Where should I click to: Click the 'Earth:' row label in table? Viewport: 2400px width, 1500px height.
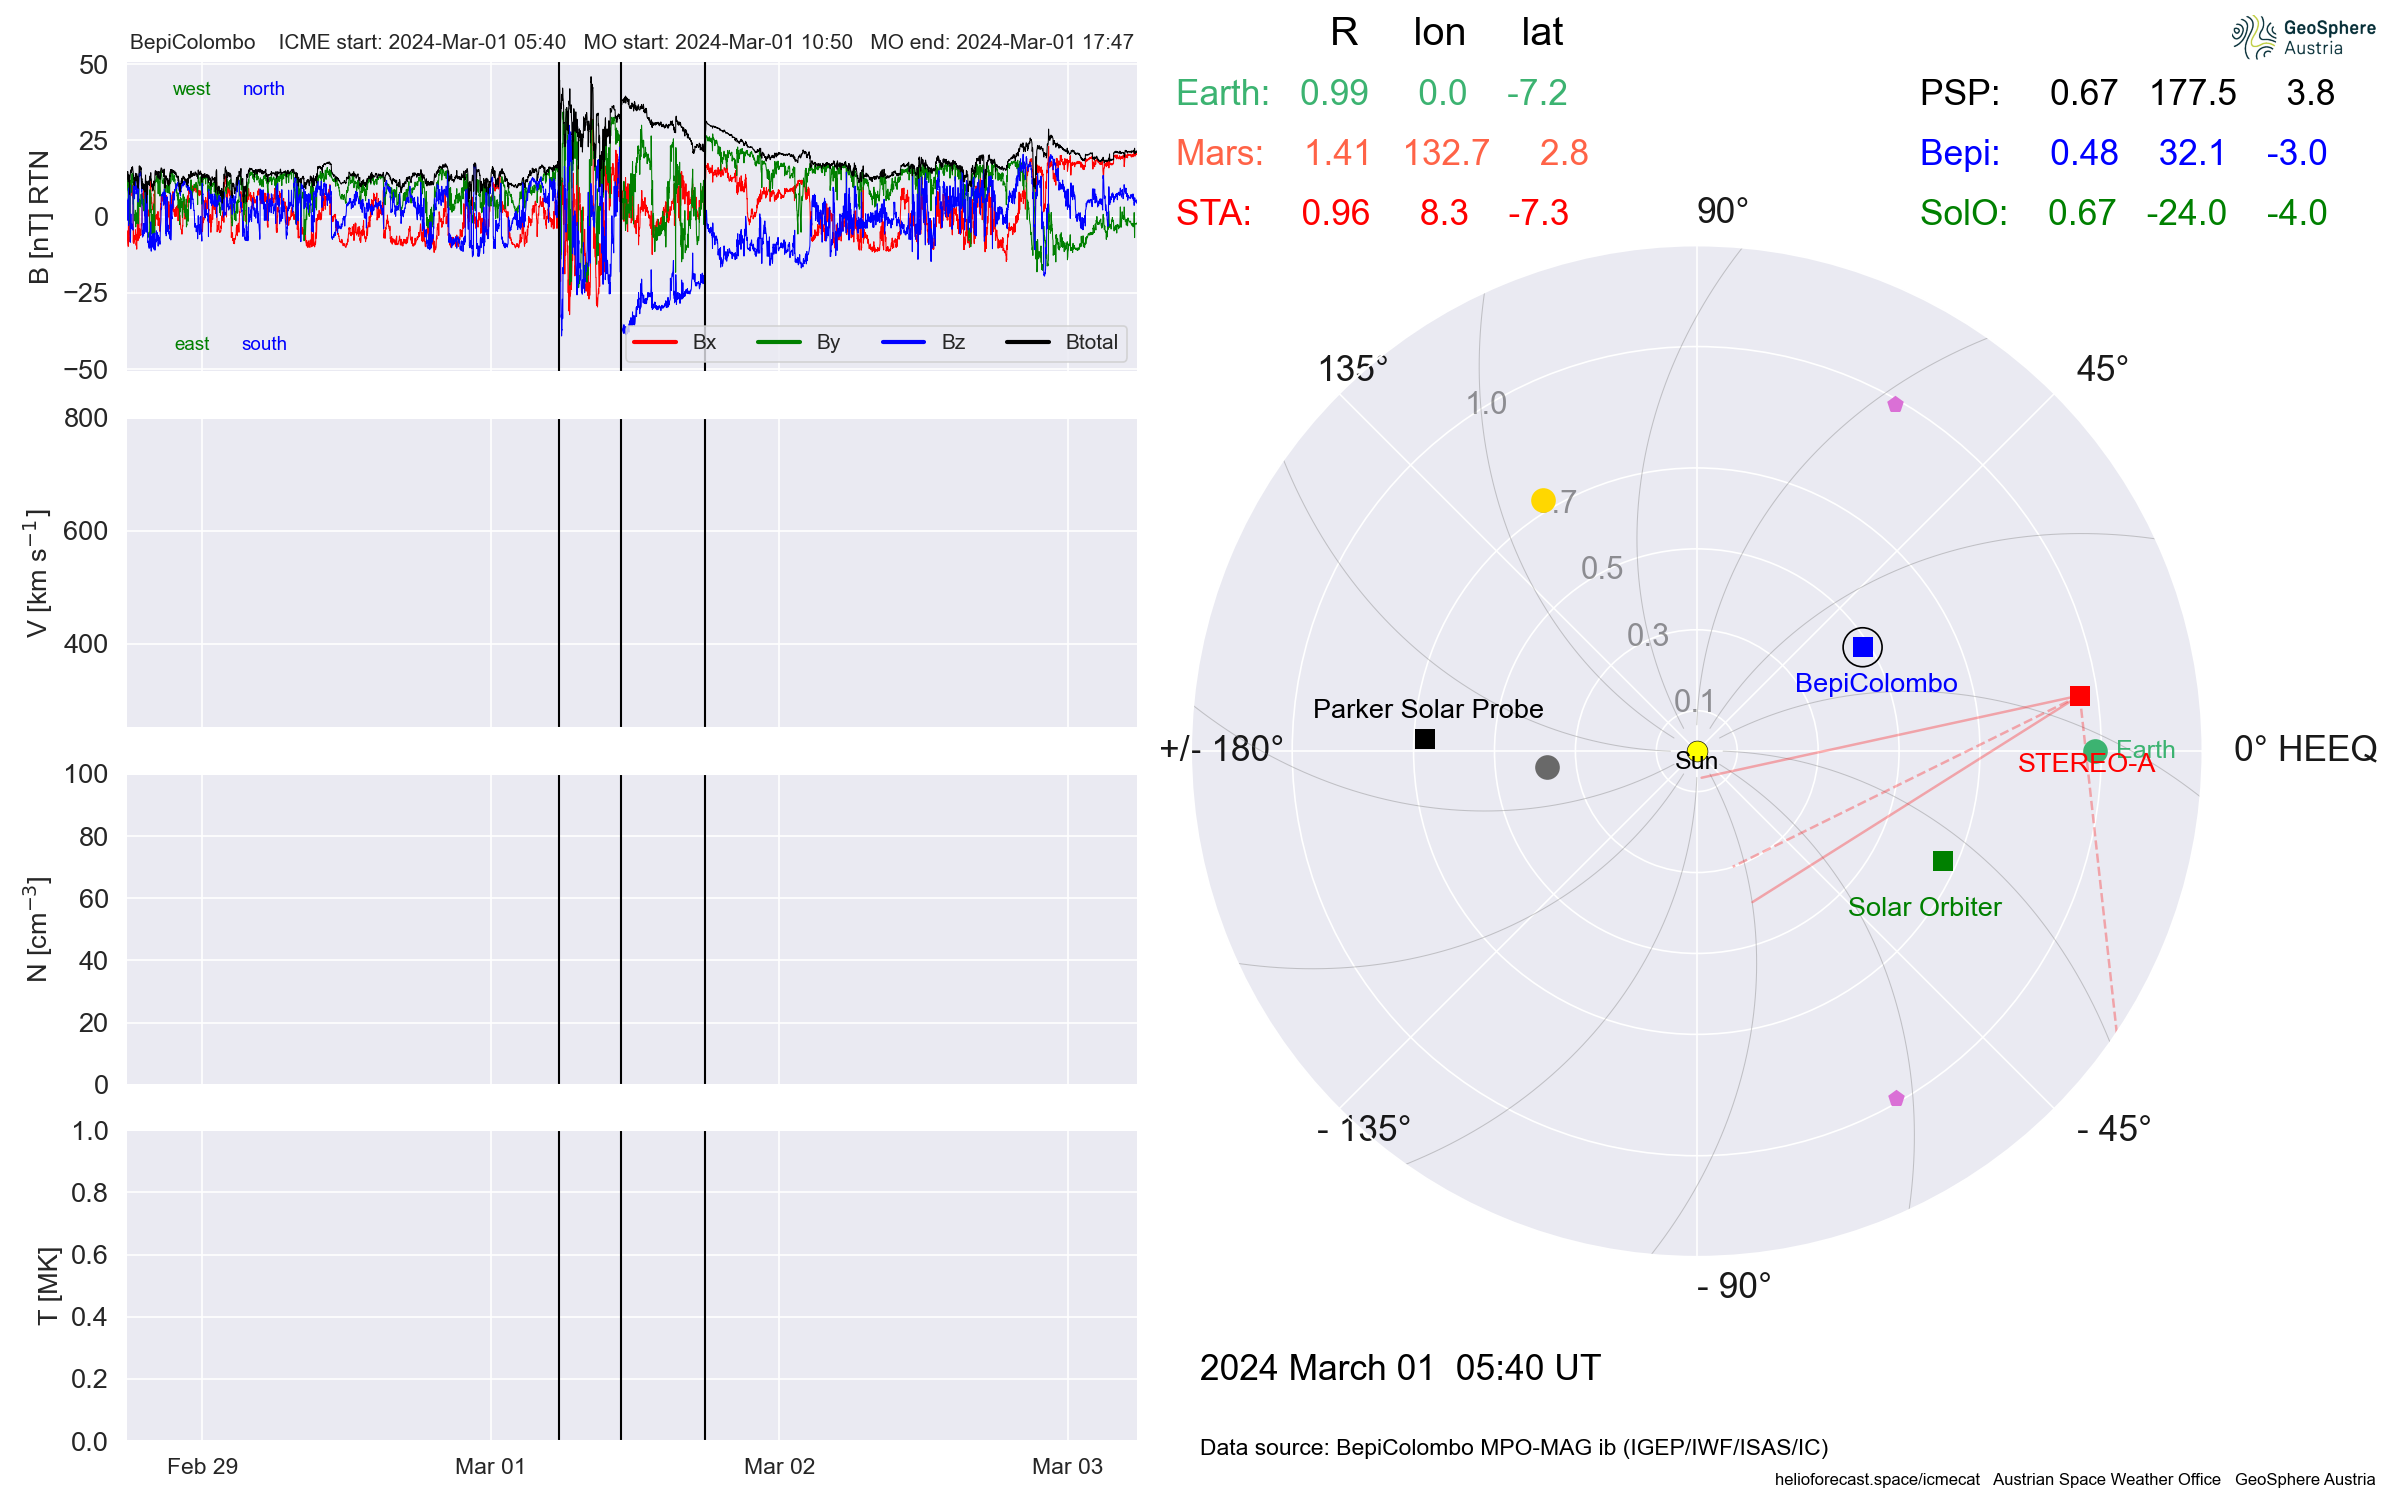(1222, 93)
